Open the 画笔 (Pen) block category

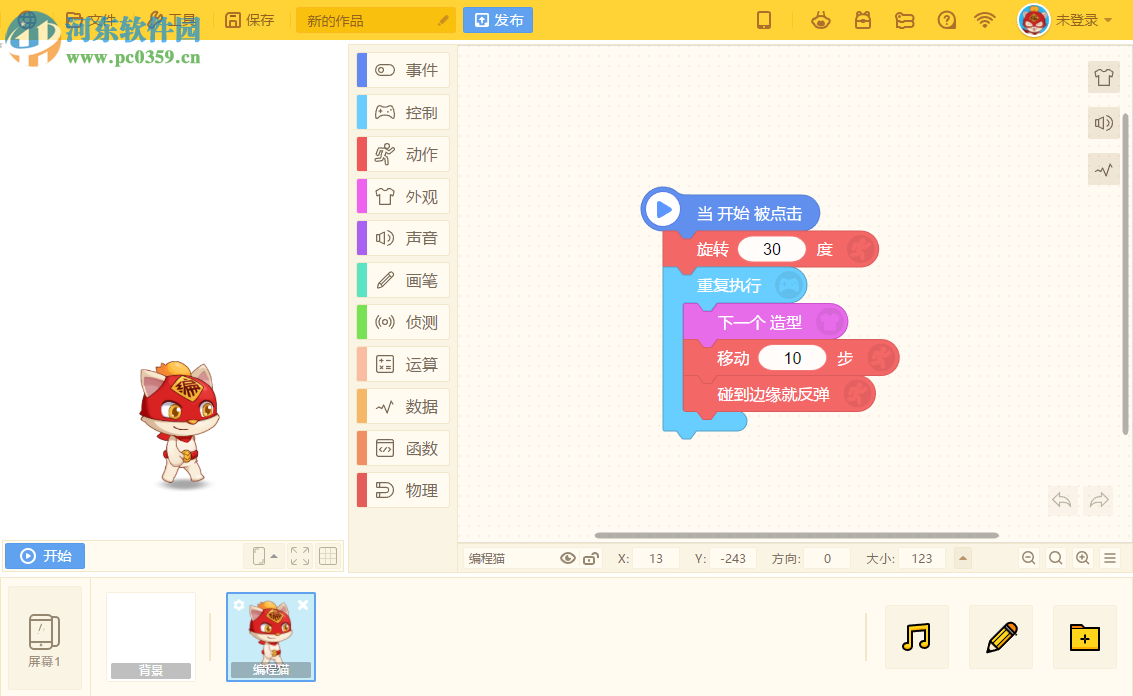(x=400, y=280)
